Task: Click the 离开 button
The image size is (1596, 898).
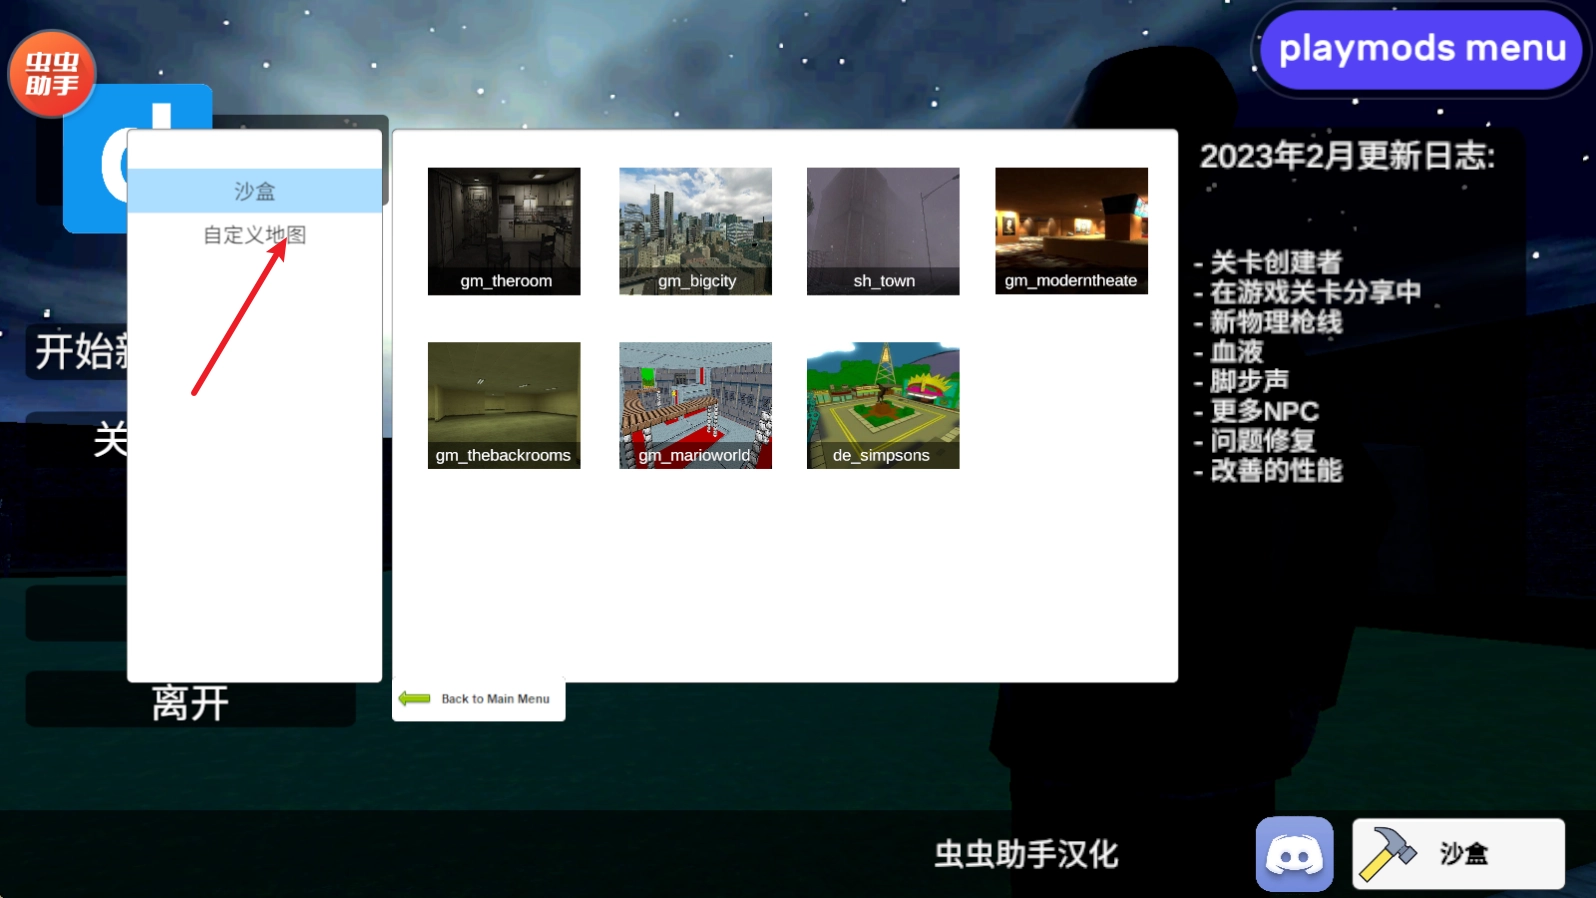Action: 190,703
